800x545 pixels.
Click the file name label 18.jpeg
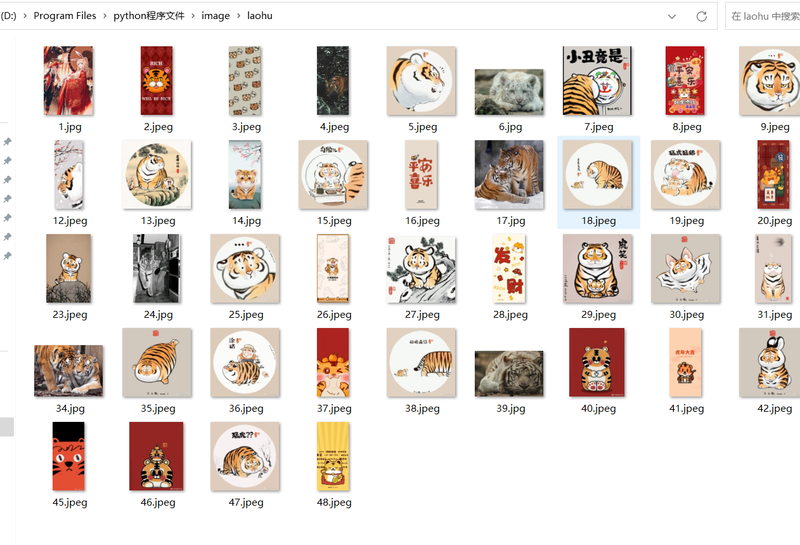598,220
